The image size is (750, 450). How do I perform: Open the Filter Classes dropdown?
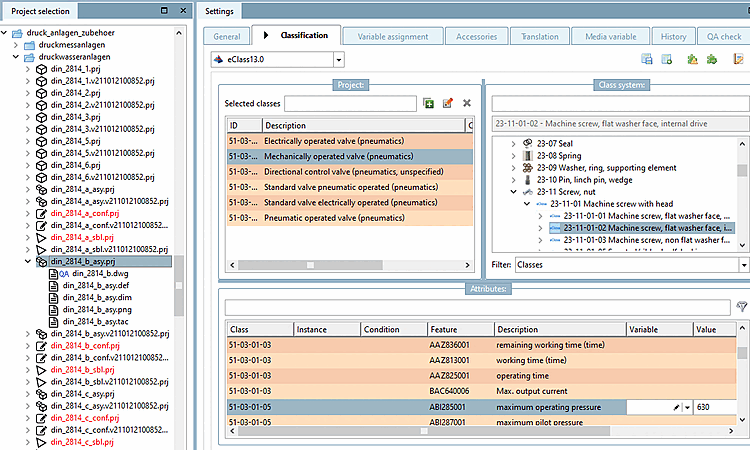pos(743,265)
